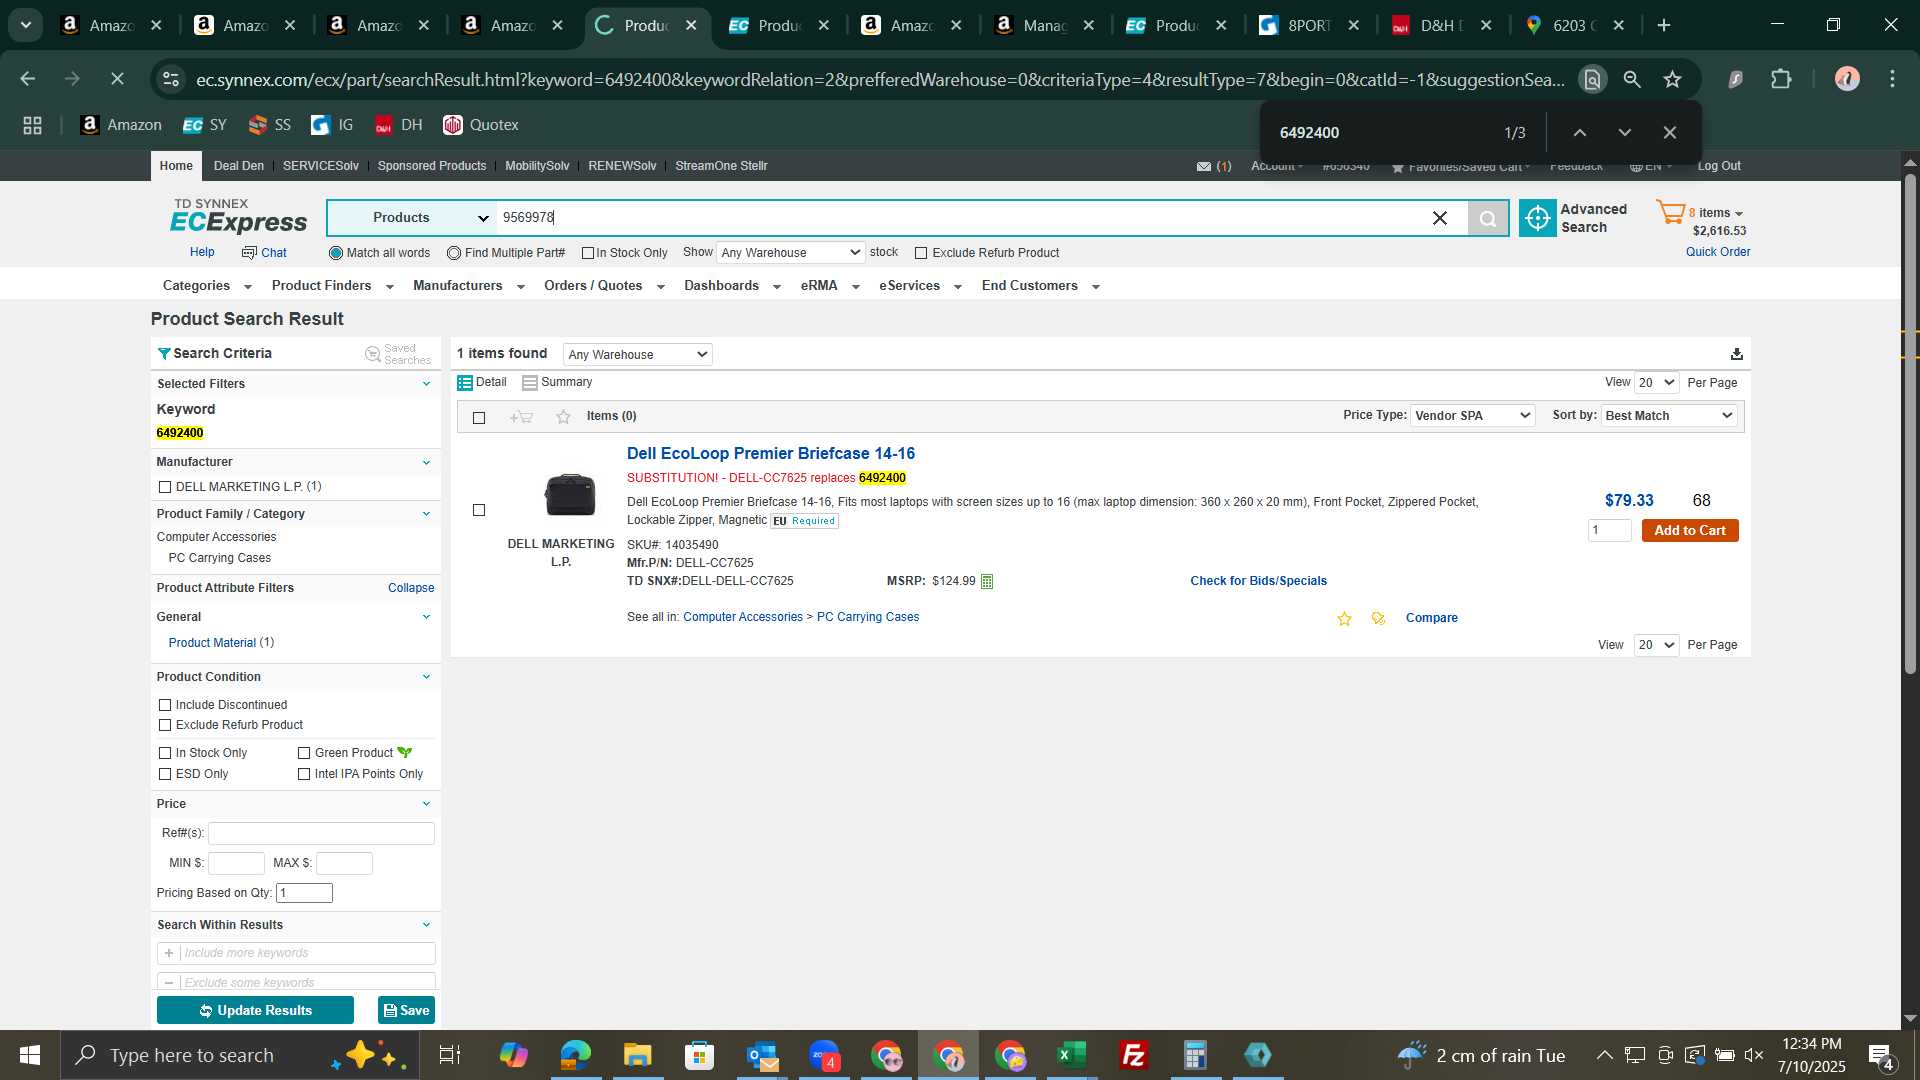Open Dell EcoLoop Premier Briefcase 14-16 link
Viewport: 1920px width, 1080px height.
coord(771,454)
